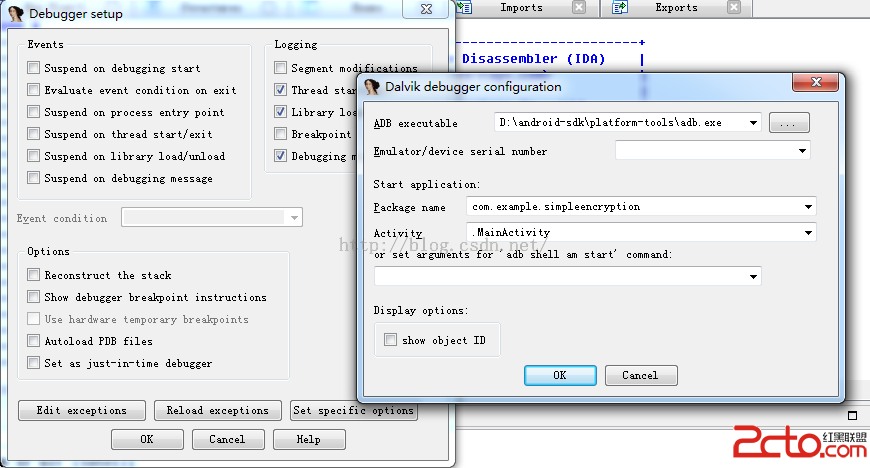Uncheck Thread start logging checkbox
Viewport: 870px width, 468px height.
pyautogui.click(x=280, y=89)
